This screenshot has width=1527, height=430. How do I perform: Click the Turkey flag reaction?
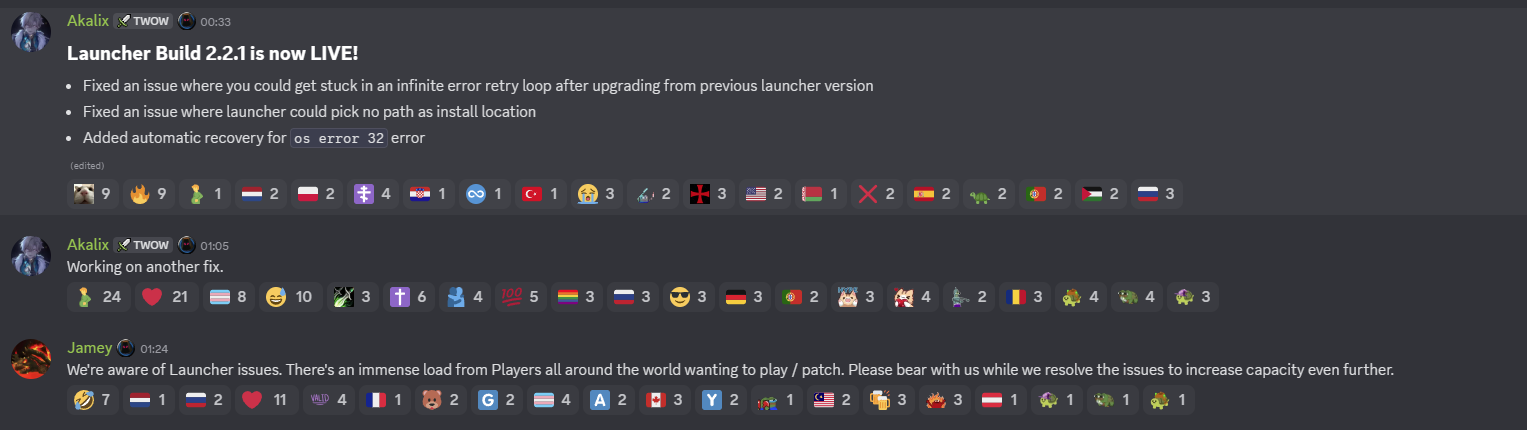(543, 194)
